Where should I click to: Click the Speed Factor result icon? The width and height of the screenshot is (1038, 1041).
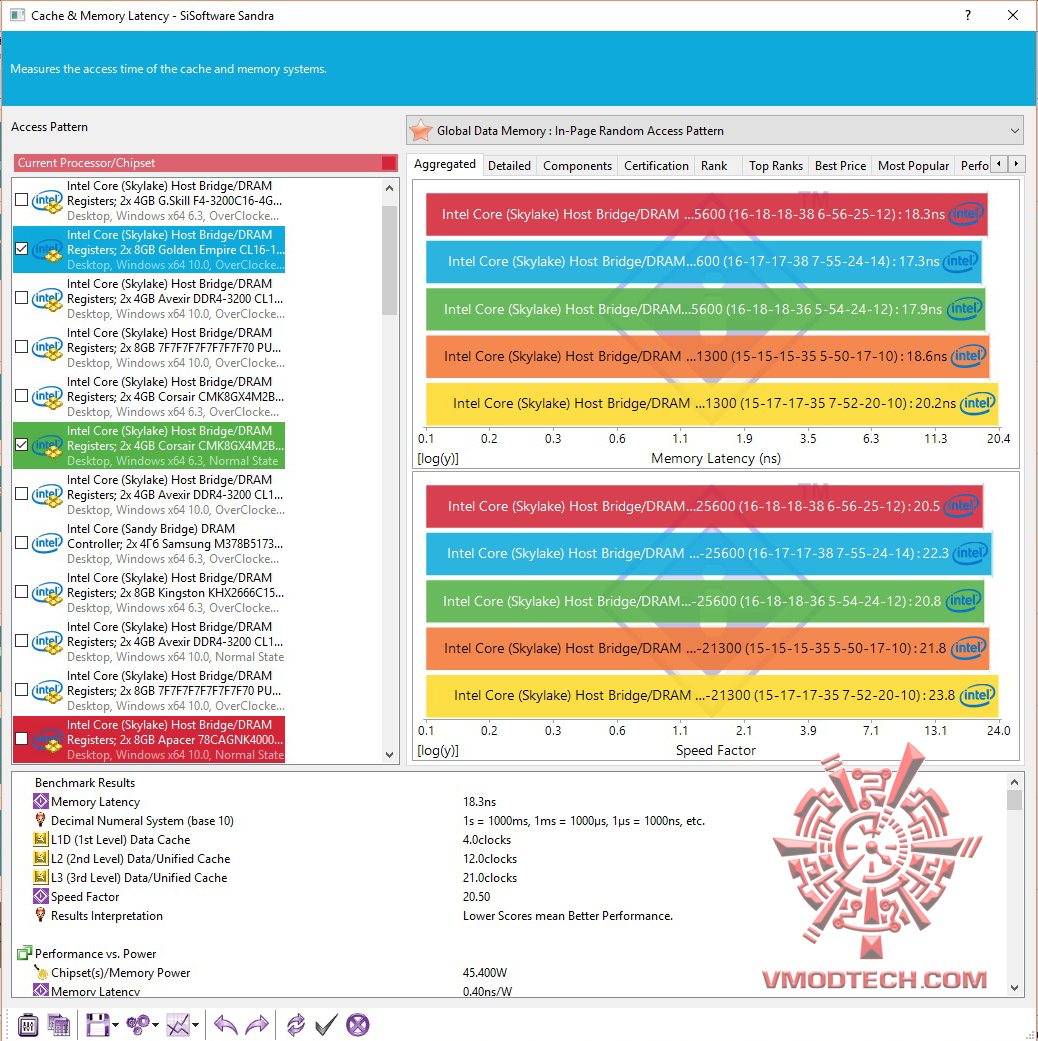pos(41,896)
